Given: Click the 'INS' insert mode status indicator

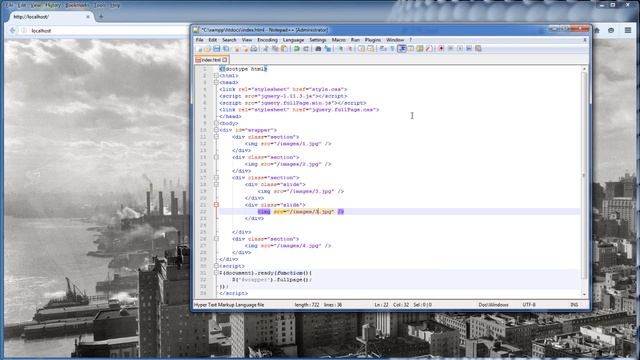Looking at the screenshot, I should pyautogui.click(x=574, y=305).
